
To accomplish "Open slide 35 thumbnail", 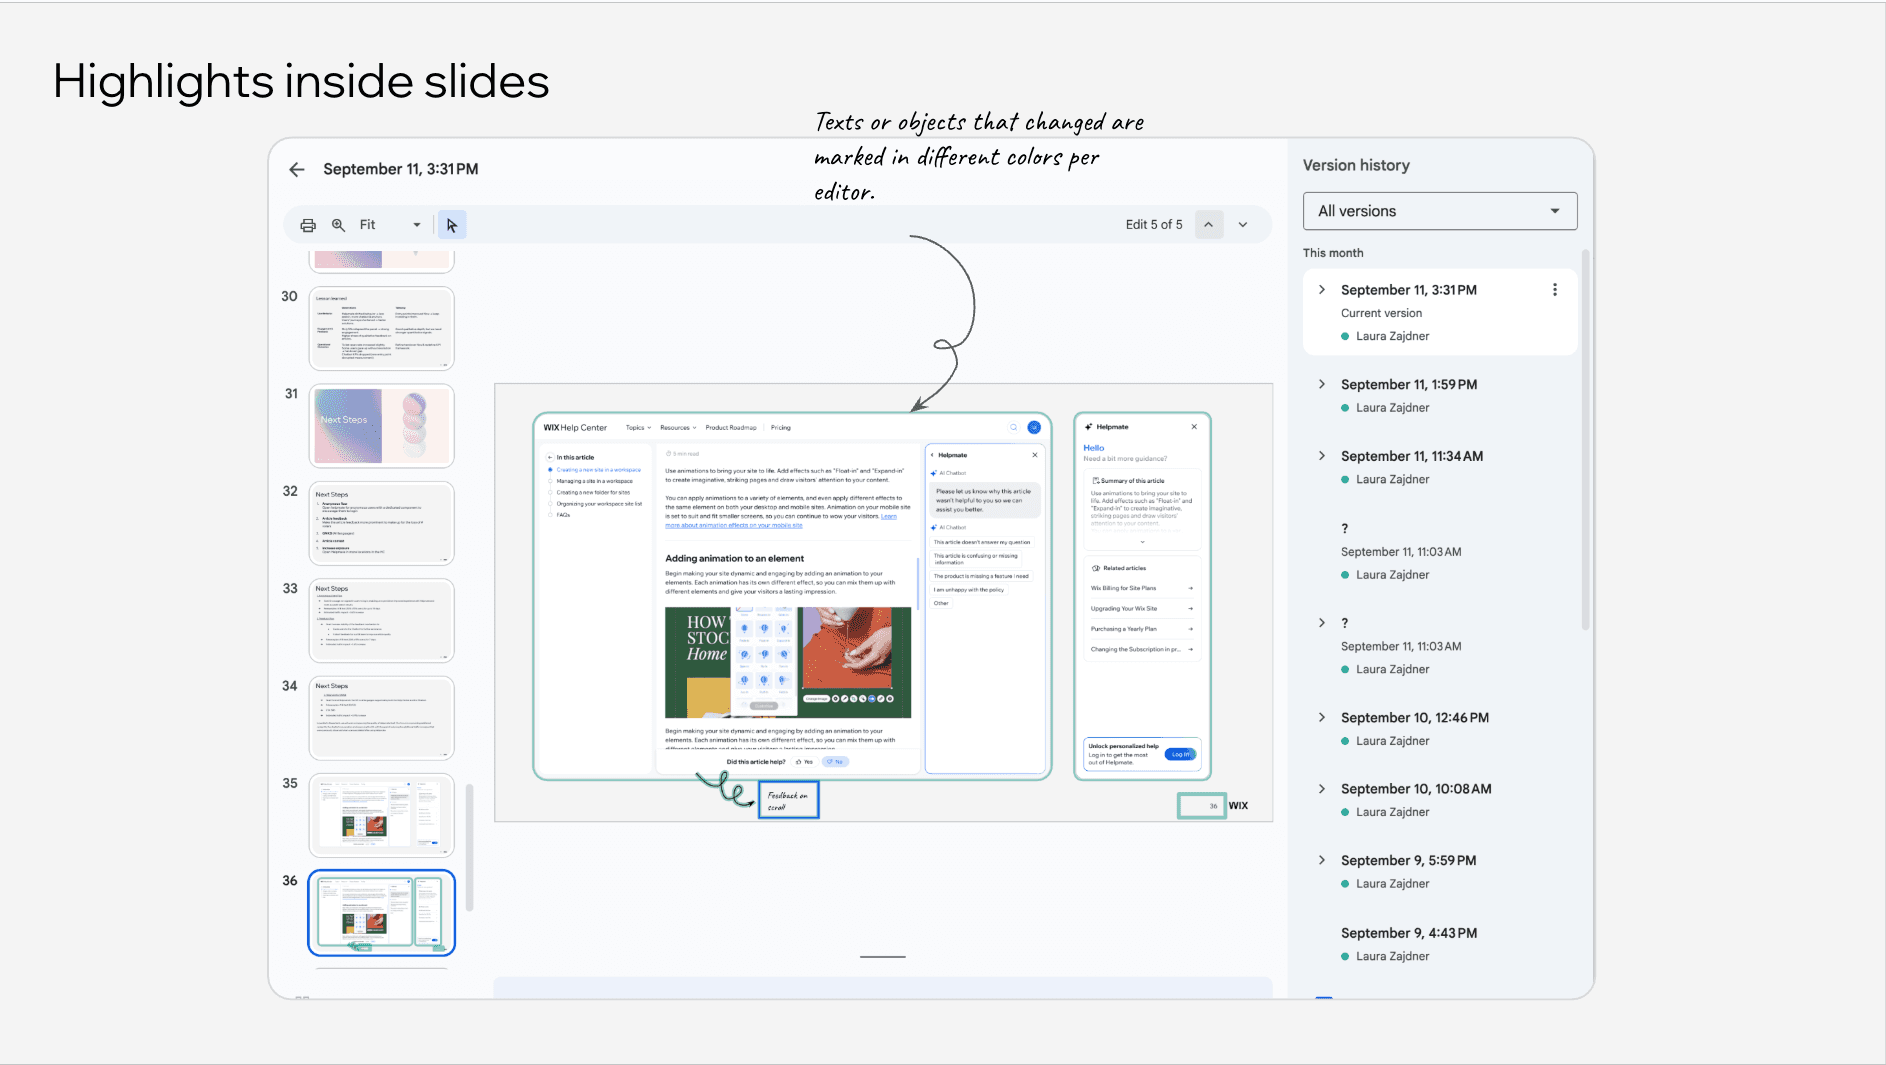I will click(382, 815).
